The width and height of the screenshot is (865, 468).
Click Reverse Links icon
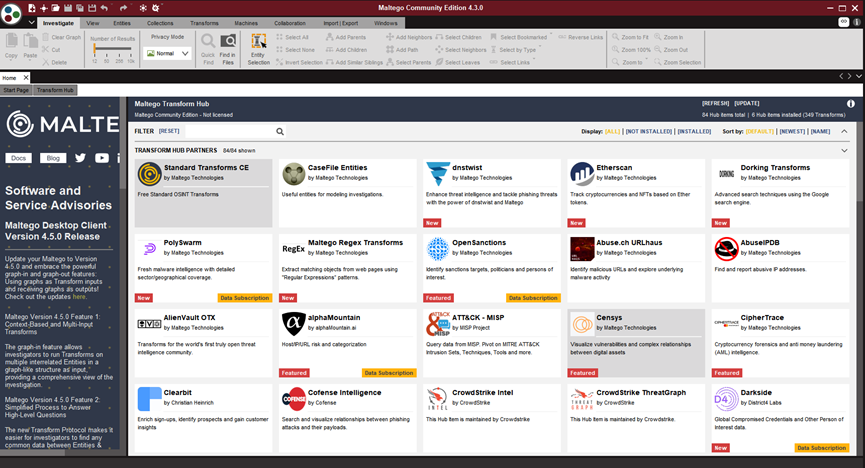coord(562,37)
